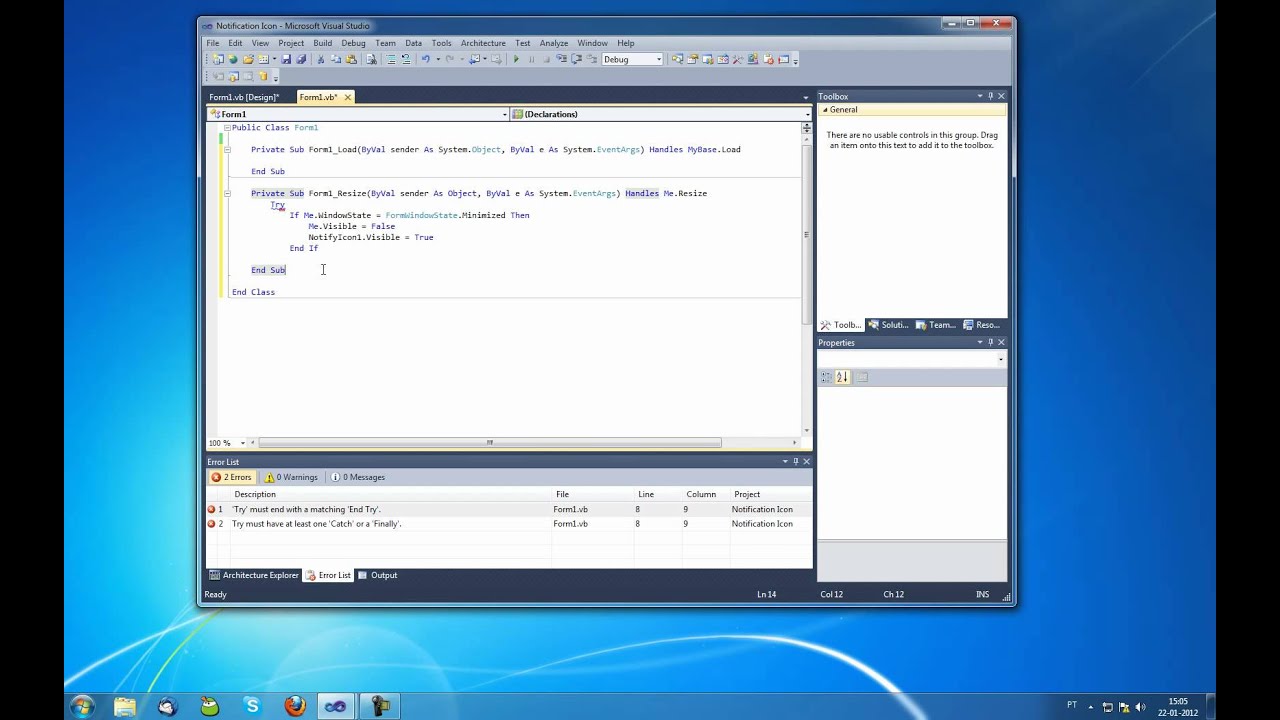
Task: Open the Analyze menu
Action: pos(553,43)
